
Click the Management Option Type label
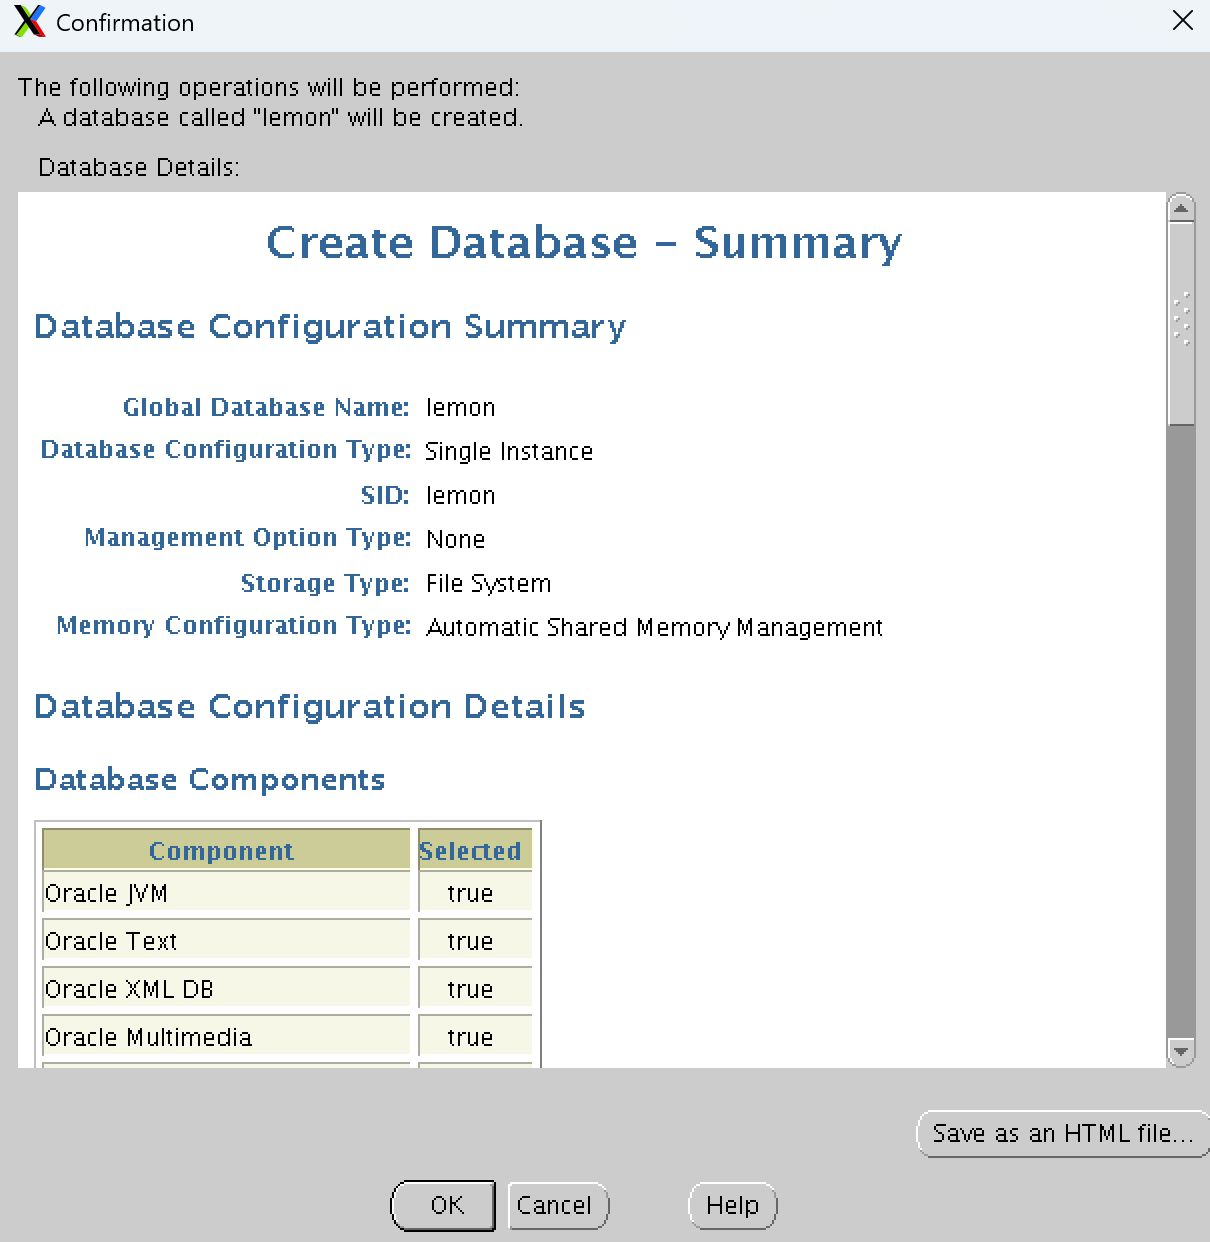click(x=248, y=538)
